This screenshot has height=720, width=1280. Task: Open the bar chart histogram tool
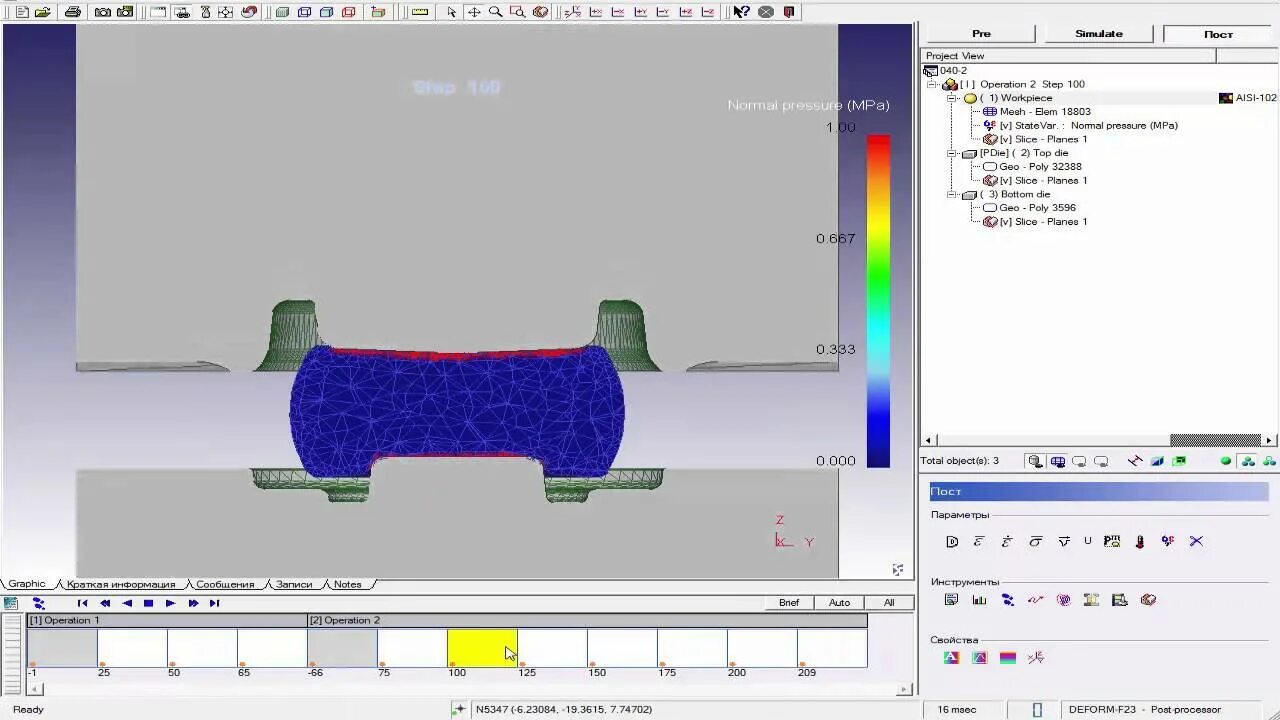pos(979,600)
